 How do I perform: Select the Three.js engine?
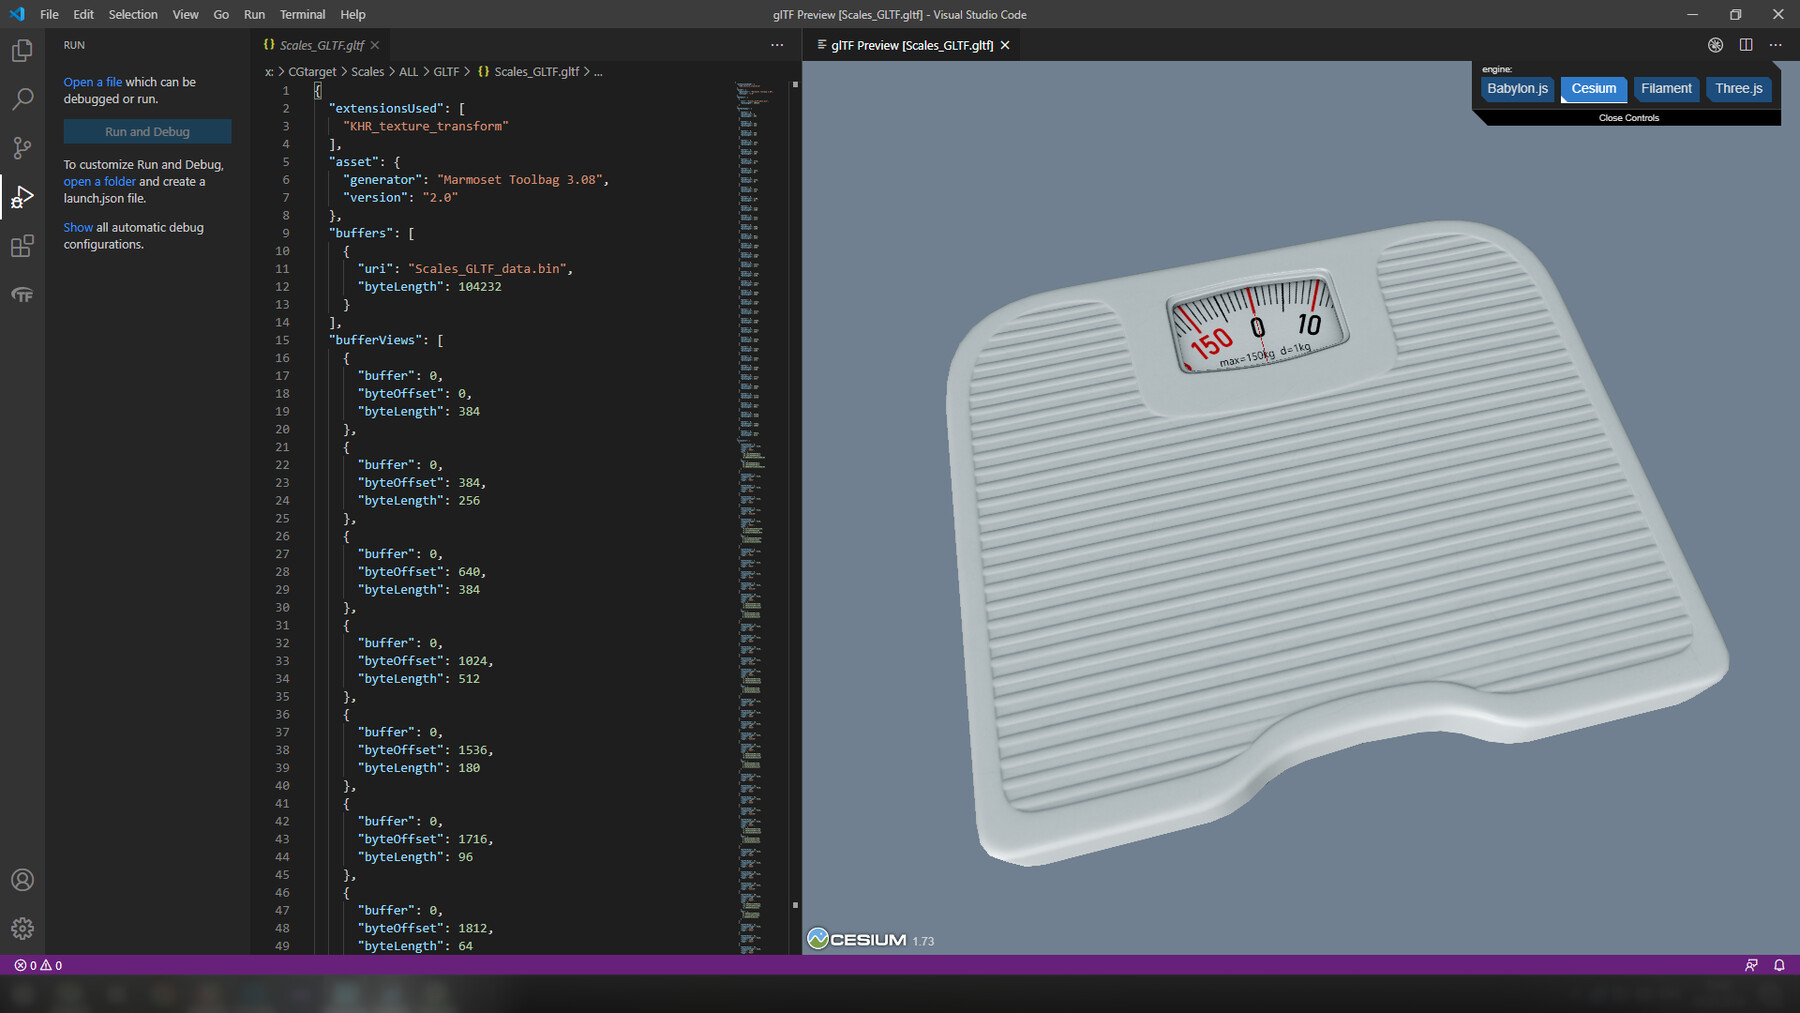tap(1739, 89)
